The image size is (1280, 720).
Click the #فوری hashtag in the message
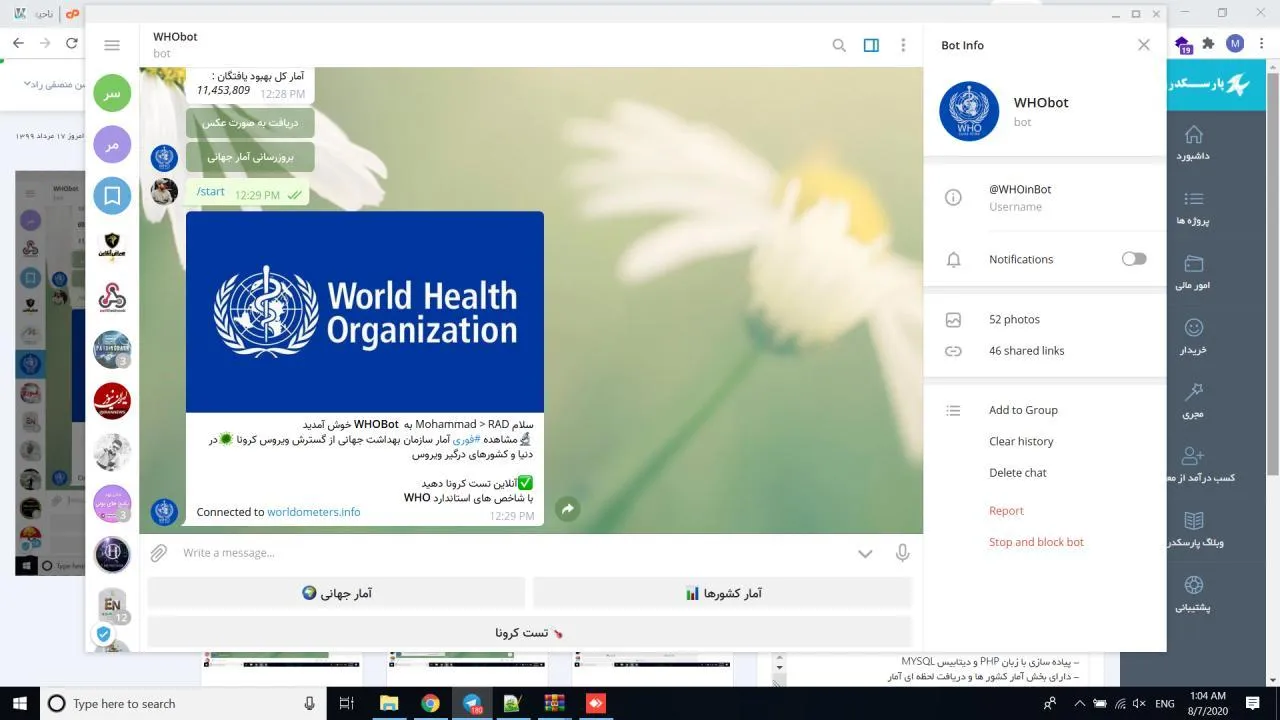click(466, 439)
